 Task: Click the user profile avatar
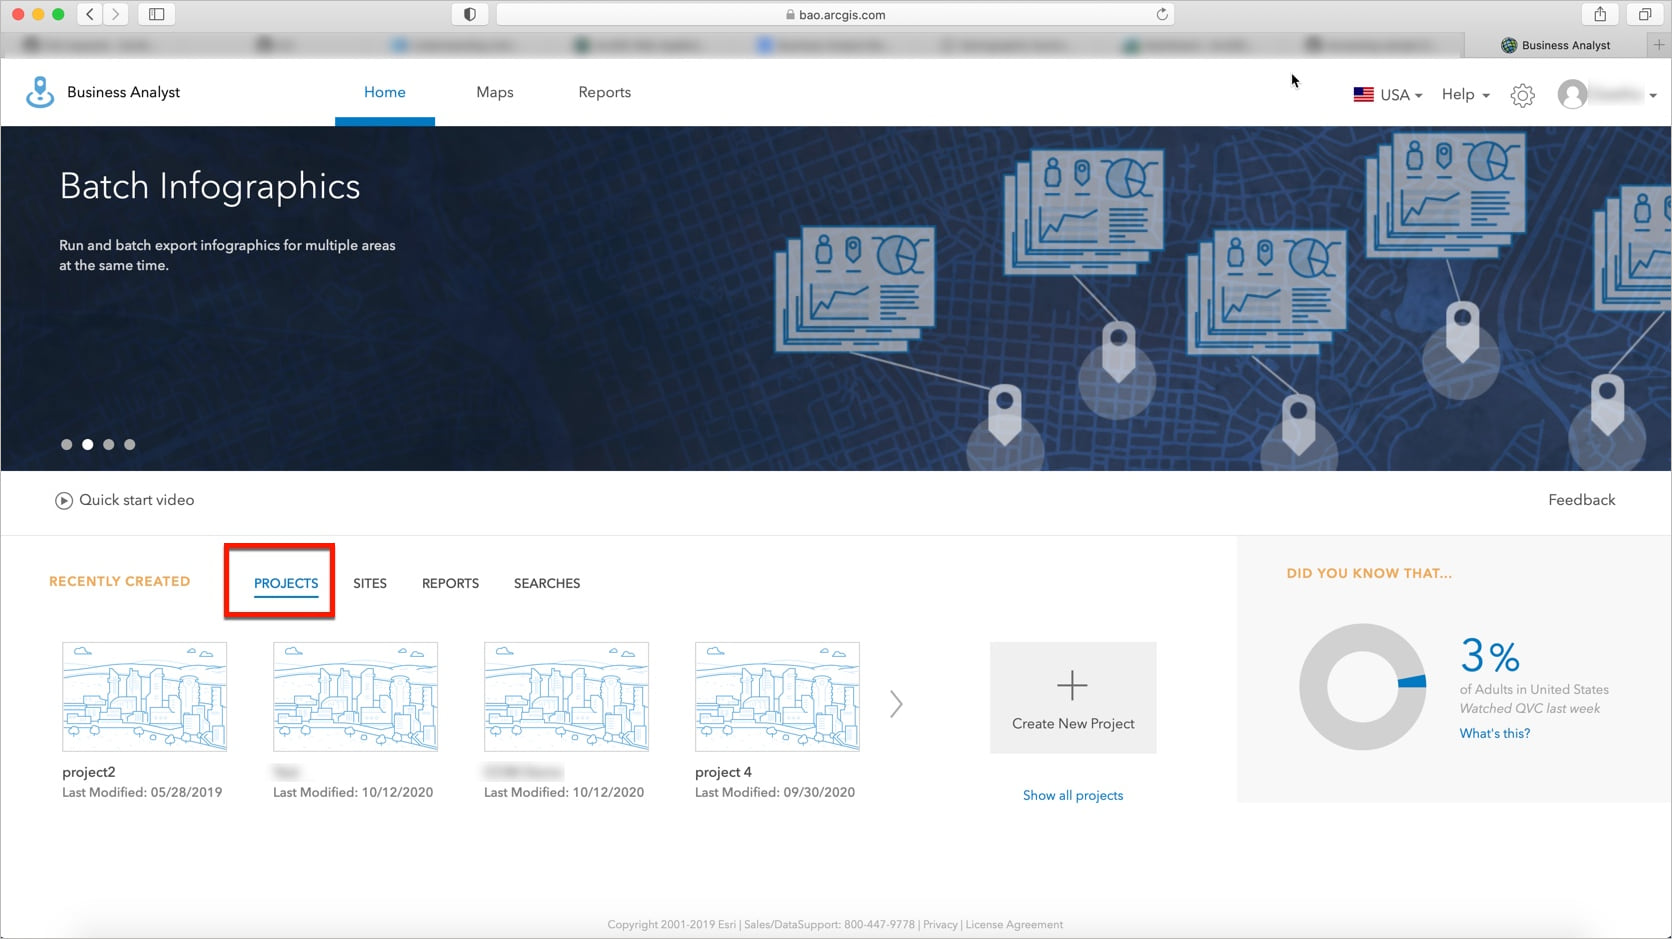(1573, 94)
